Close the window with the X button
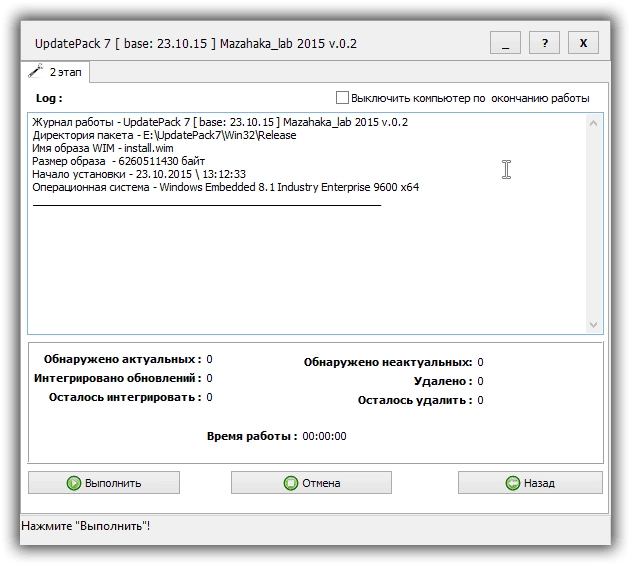 [584, 43]
